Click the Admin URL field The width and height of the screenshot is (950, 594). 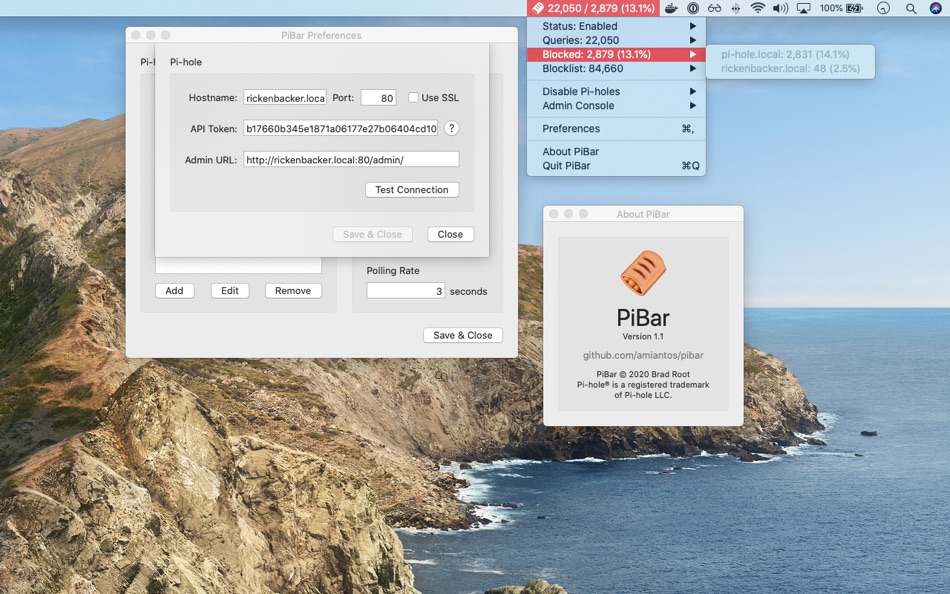pyautogui.click(x=351, y=159)
